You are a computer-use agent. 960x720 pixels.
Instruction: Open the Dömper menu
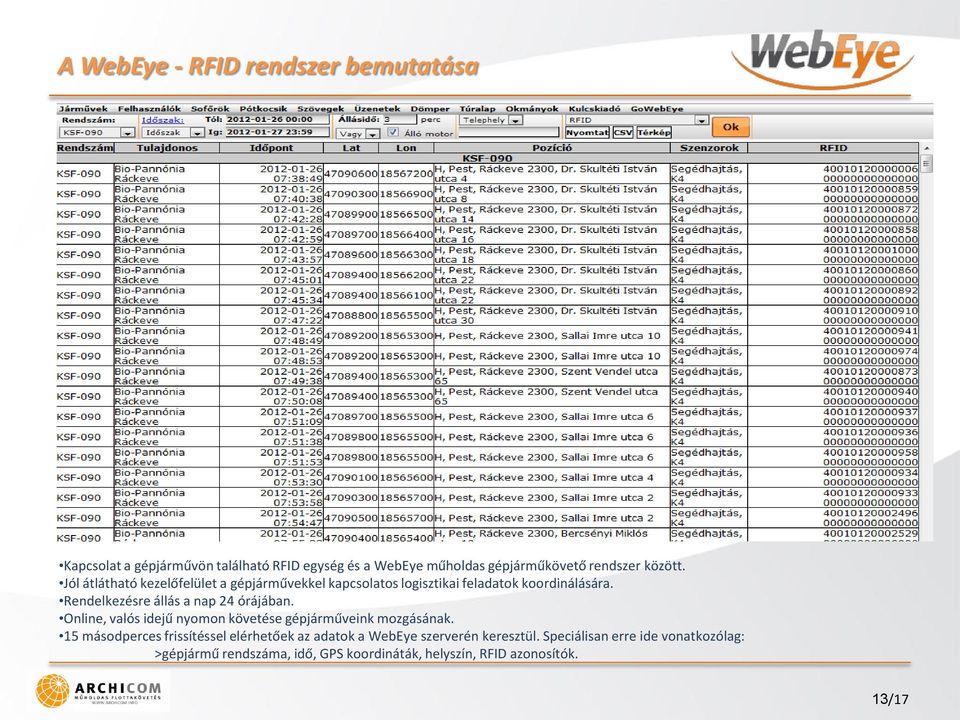point(430,109)
